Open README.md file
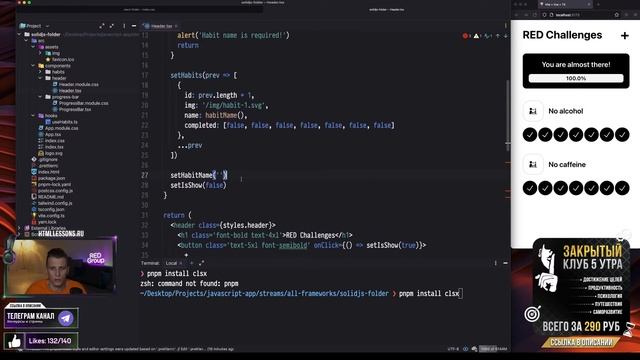The image size is (640, 360). point(47,197)
